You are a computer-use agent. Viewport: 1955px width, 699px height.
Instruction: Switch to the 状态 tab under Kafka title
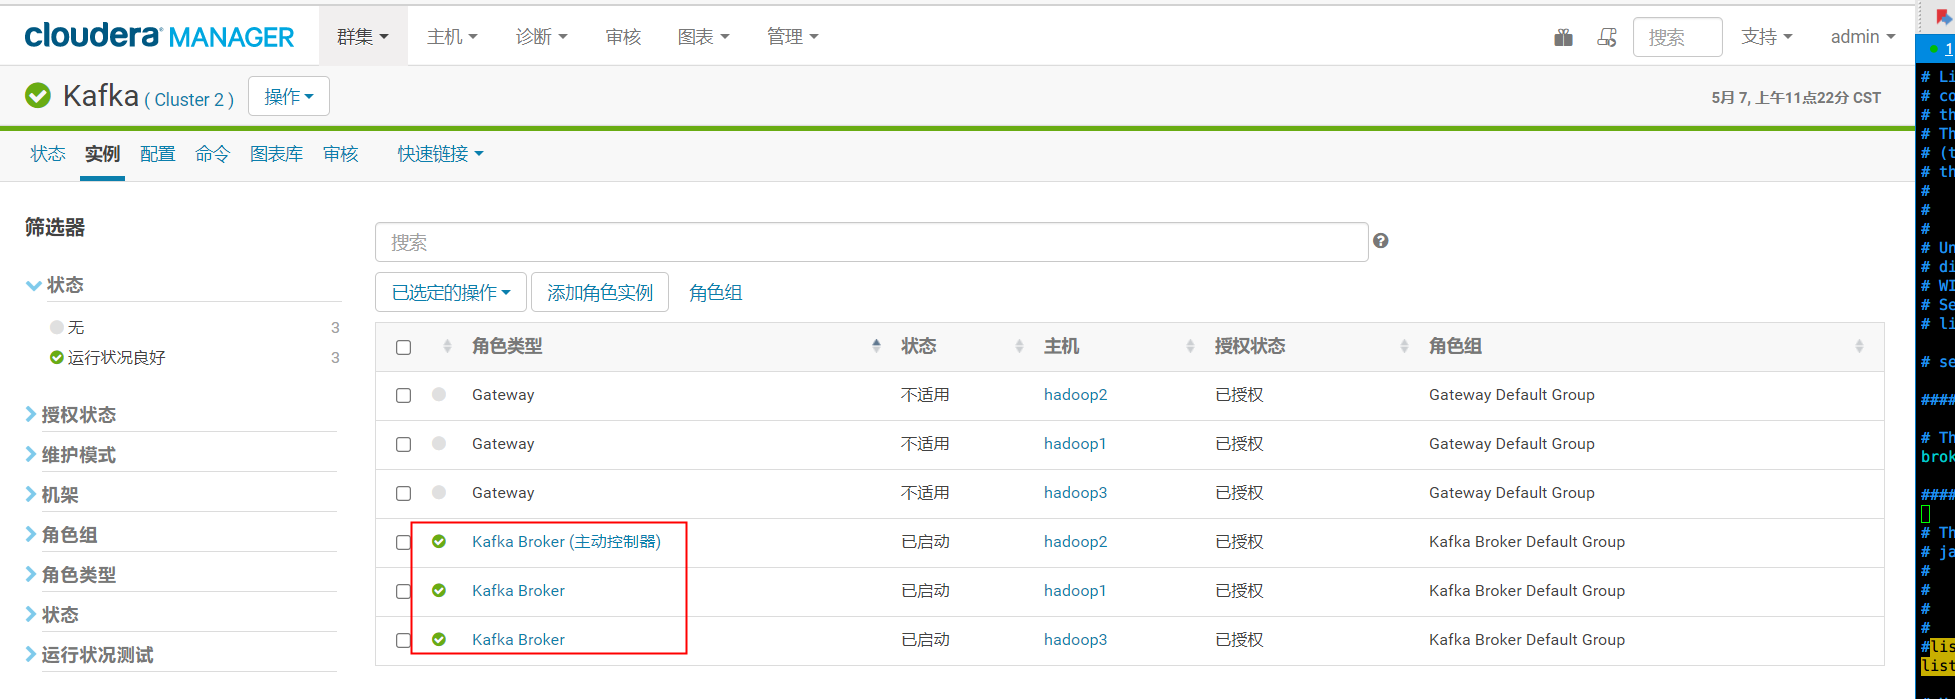click(48, 153)
